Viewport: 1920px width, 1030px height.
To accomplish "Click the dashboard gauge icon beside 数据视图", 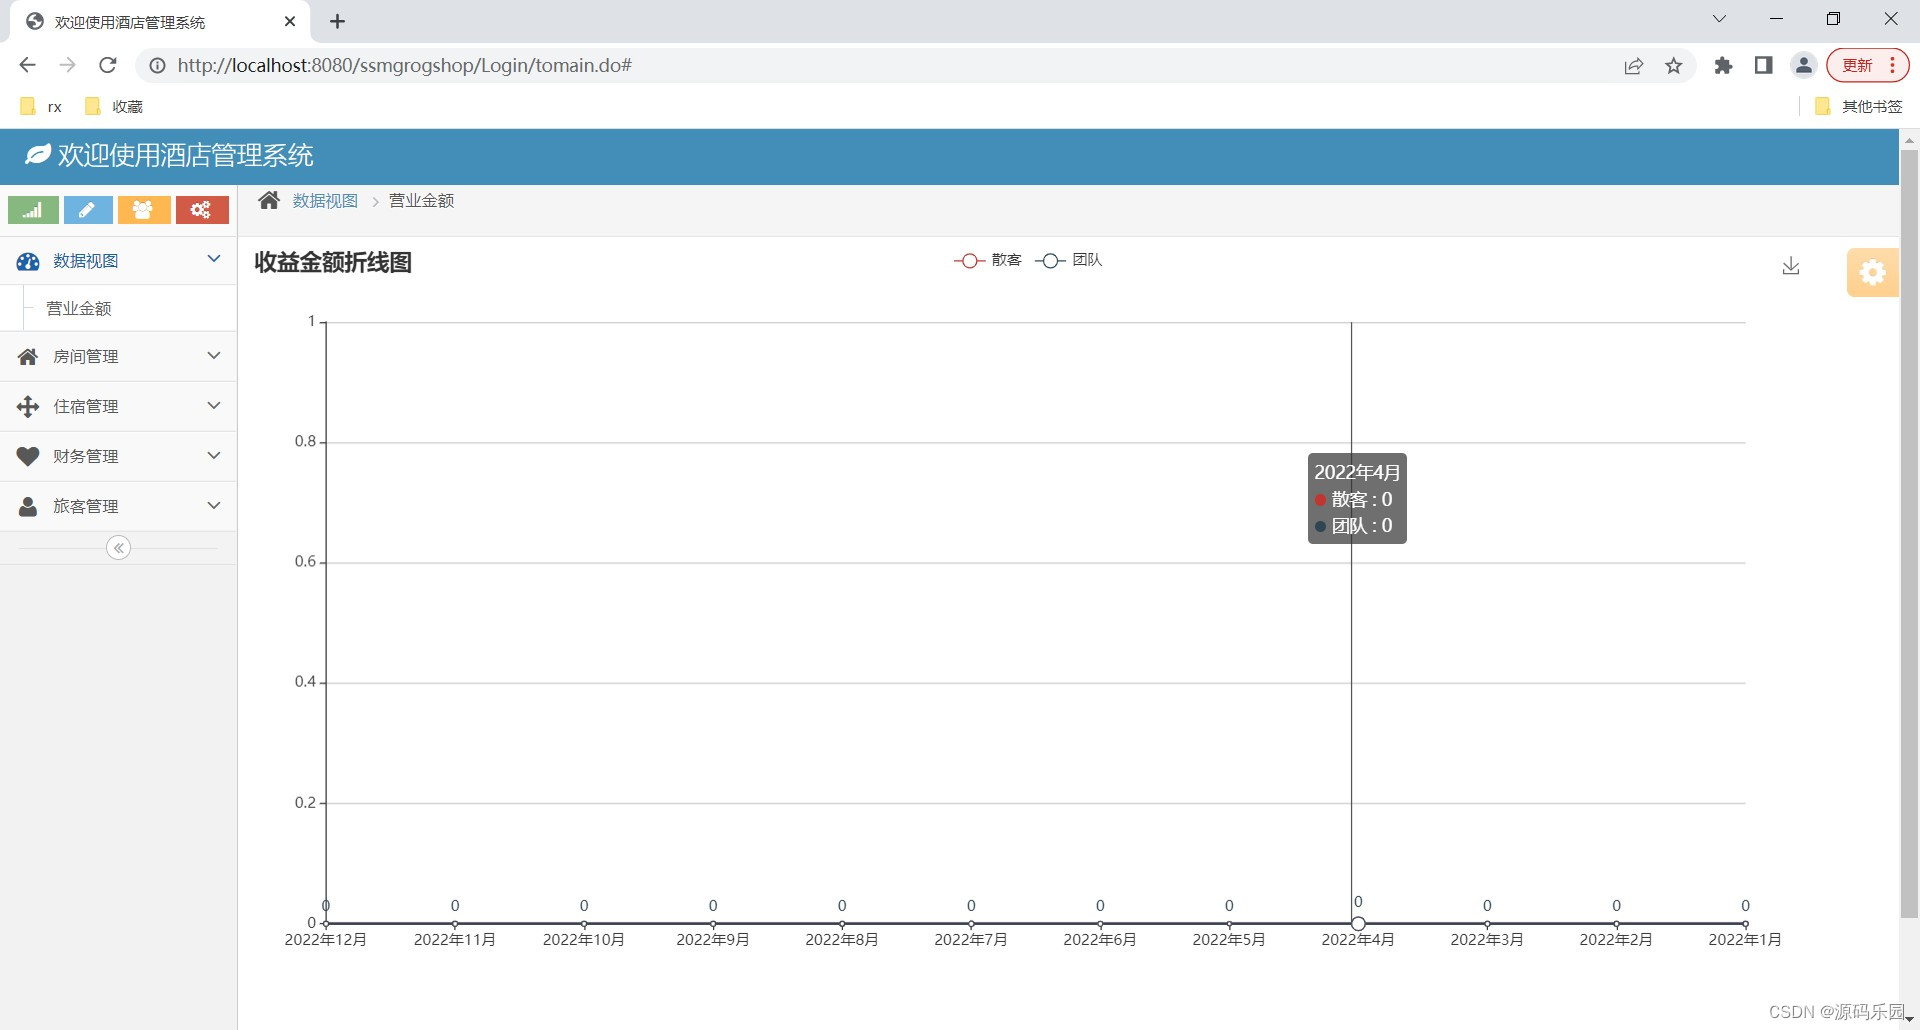I will (x=27, y=260).
